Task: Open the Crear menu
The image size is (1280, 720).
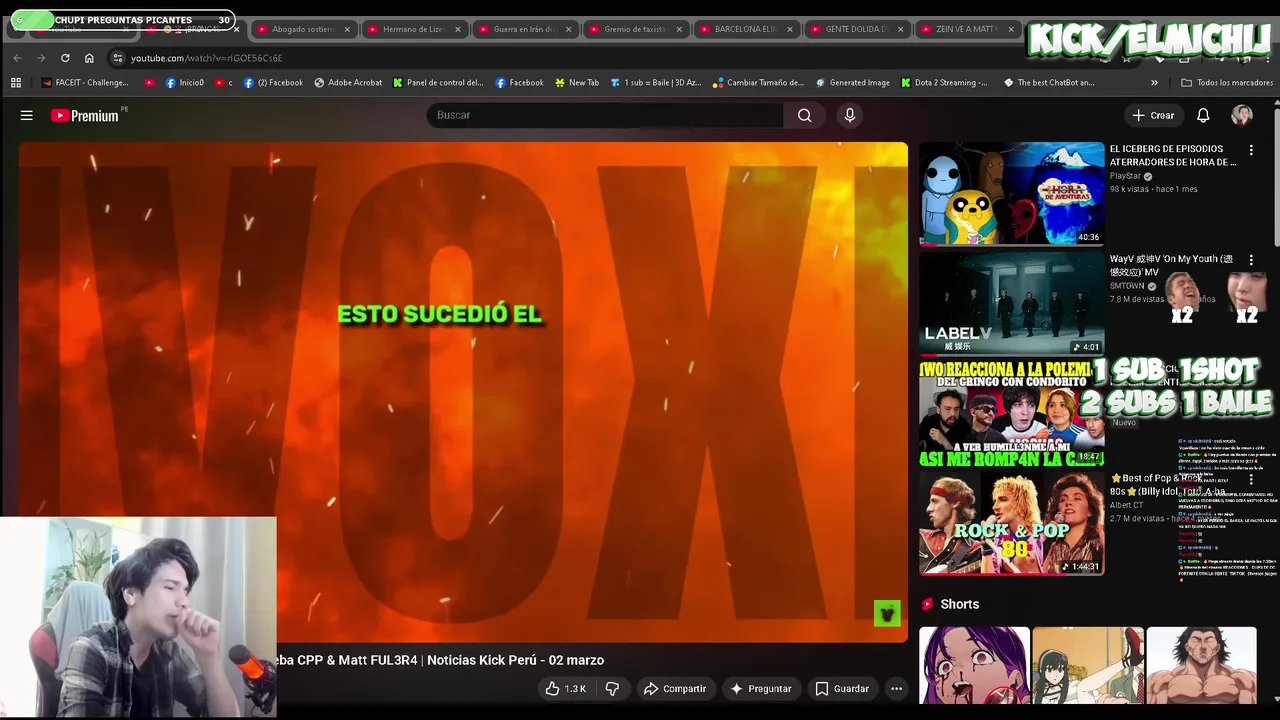Action: [1153, 115]
